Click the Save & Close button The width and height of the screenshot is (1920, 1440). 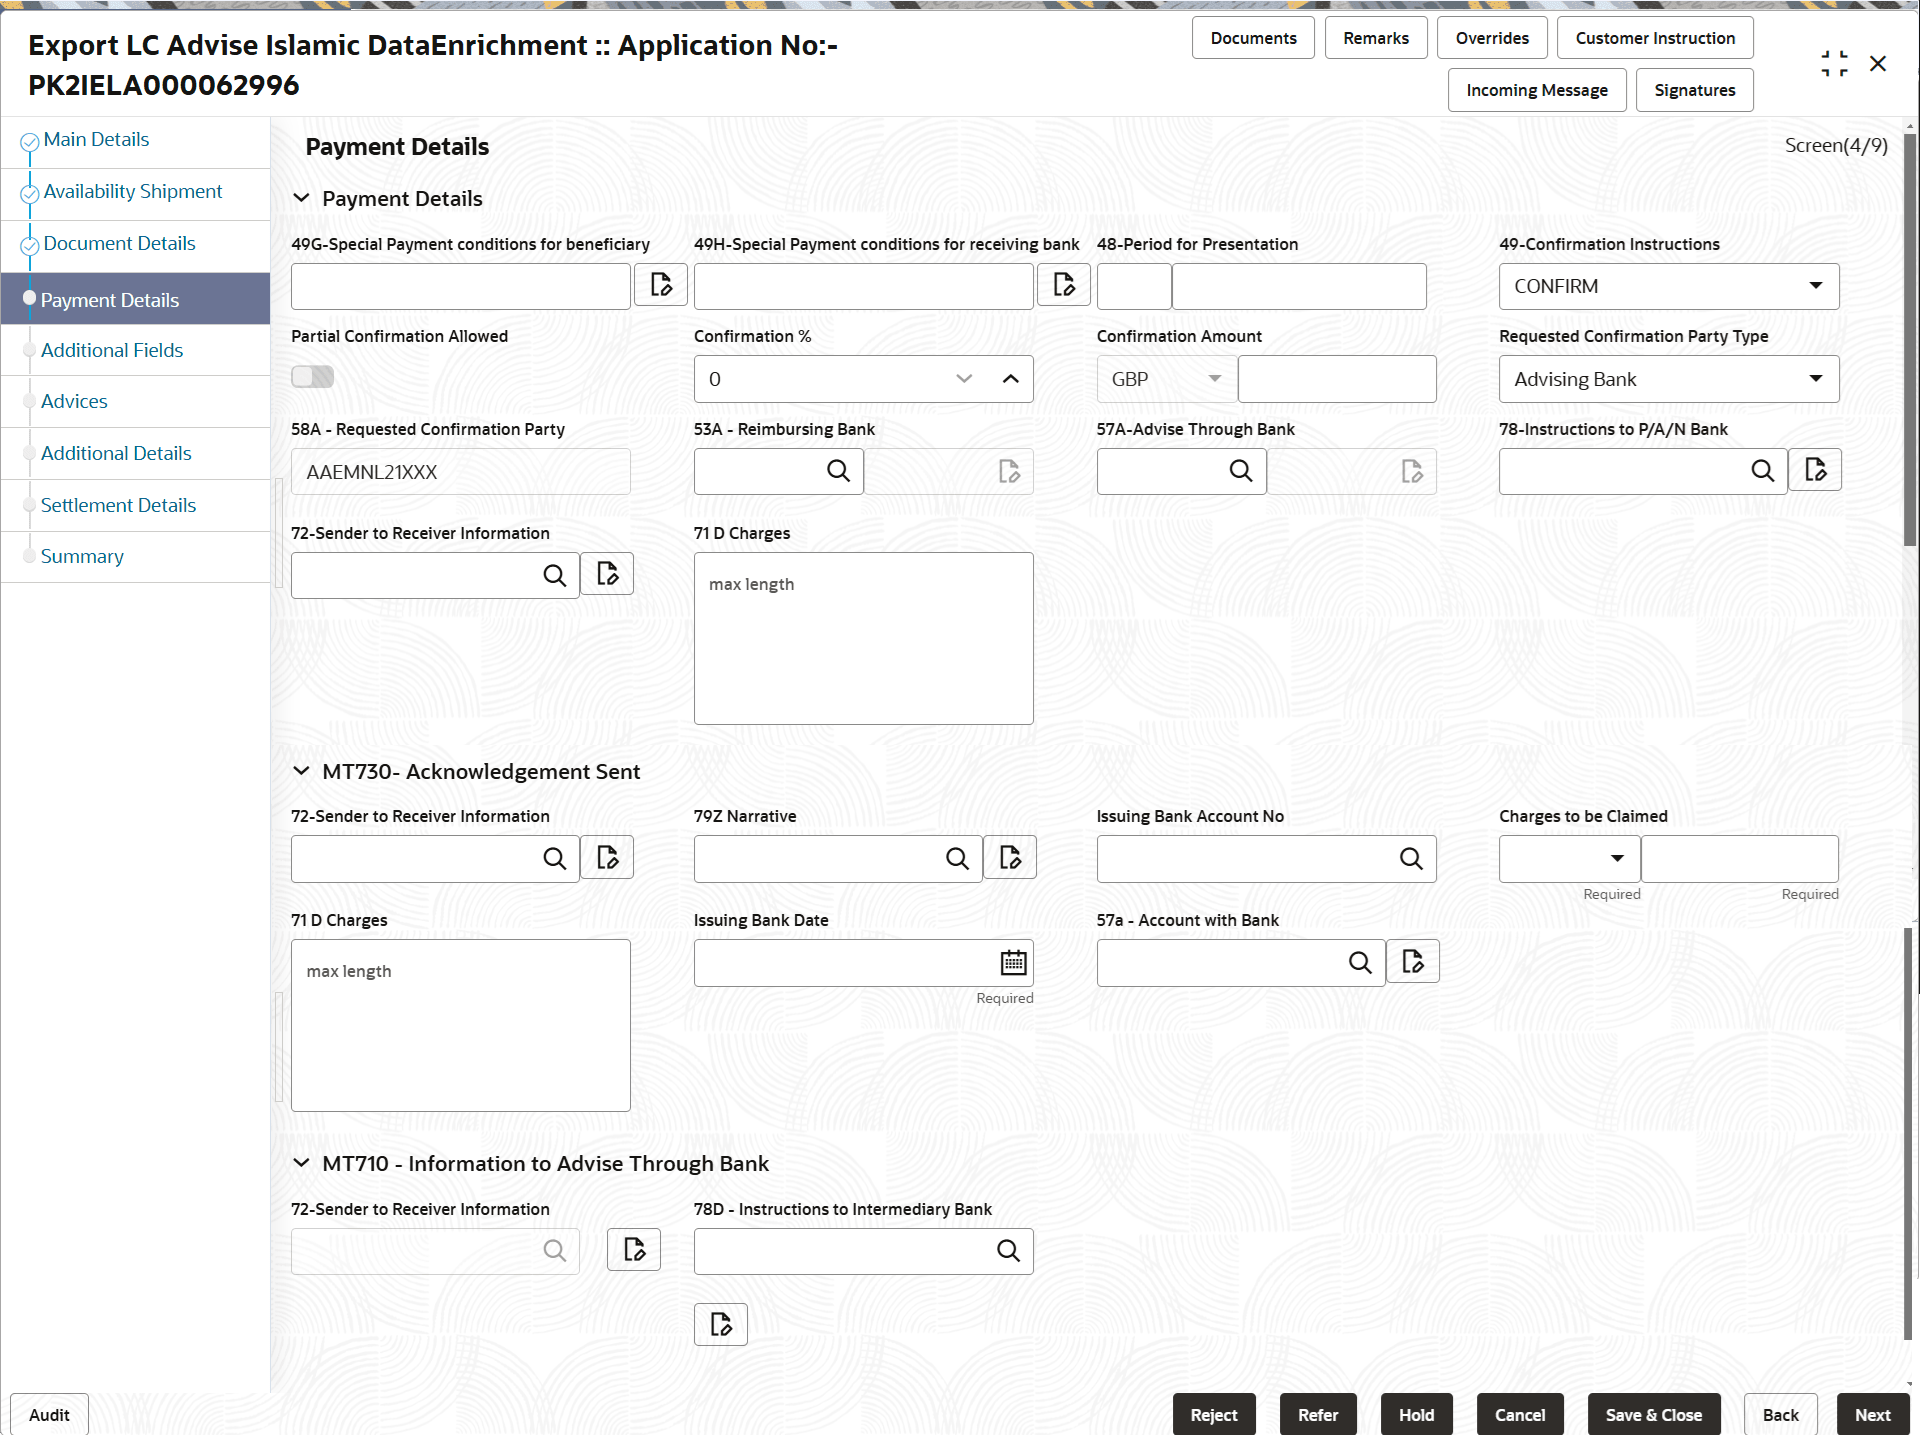tap(1652, 1414)
